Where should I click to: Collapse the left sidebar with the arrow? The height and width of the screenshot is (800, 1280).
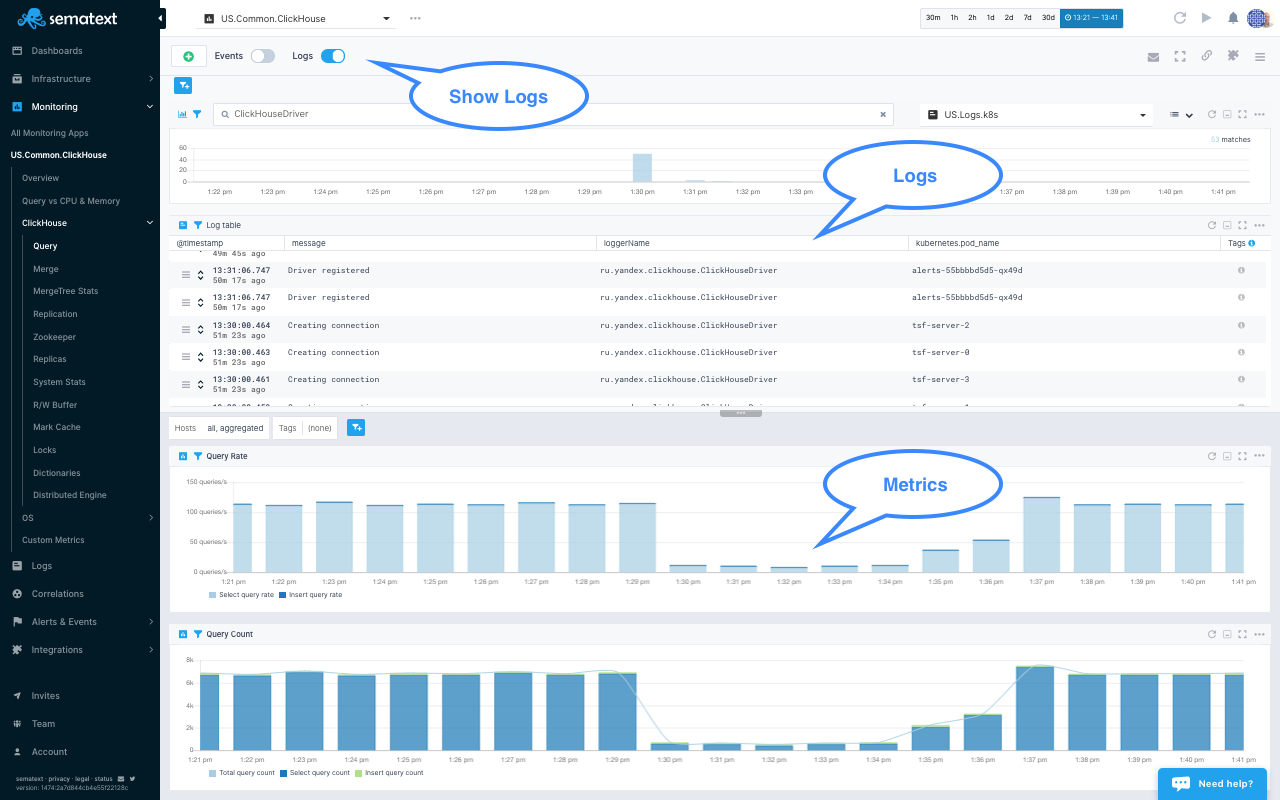[x=162, y=18]
